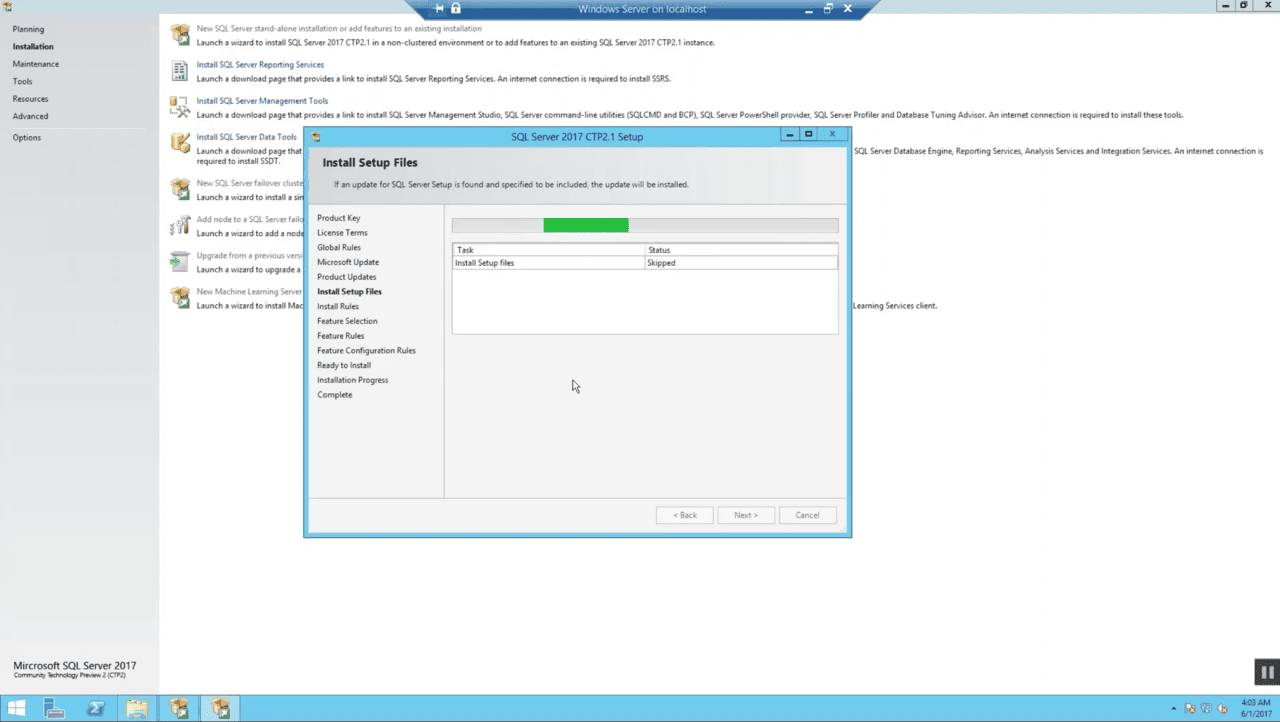Screen dimensions: 1280x722
Task: Click New SQL Server stand-alone installation link
Action: (x=339, y=29)
